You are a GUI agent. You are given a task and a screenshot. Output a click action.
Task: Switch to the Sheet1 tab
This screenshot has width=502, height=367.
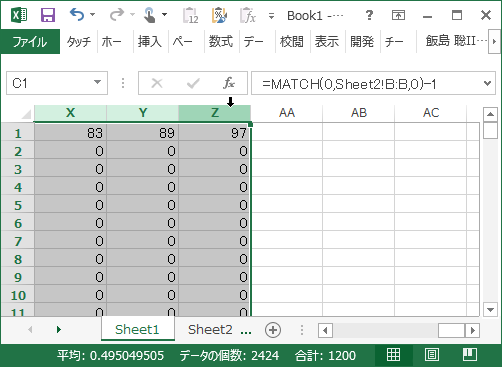137,329
